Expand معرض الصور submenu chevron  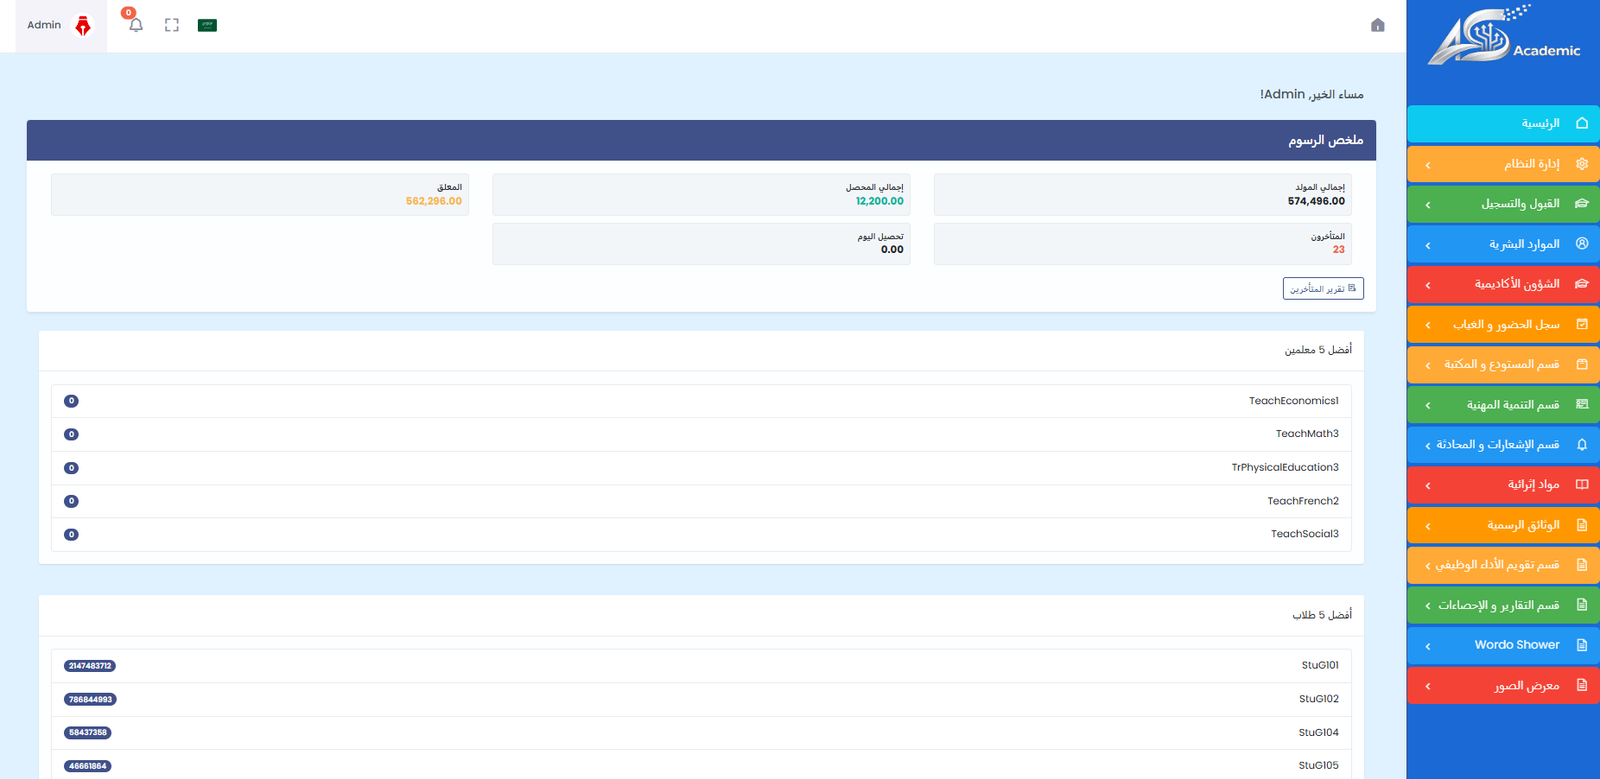pos(1428,686)
